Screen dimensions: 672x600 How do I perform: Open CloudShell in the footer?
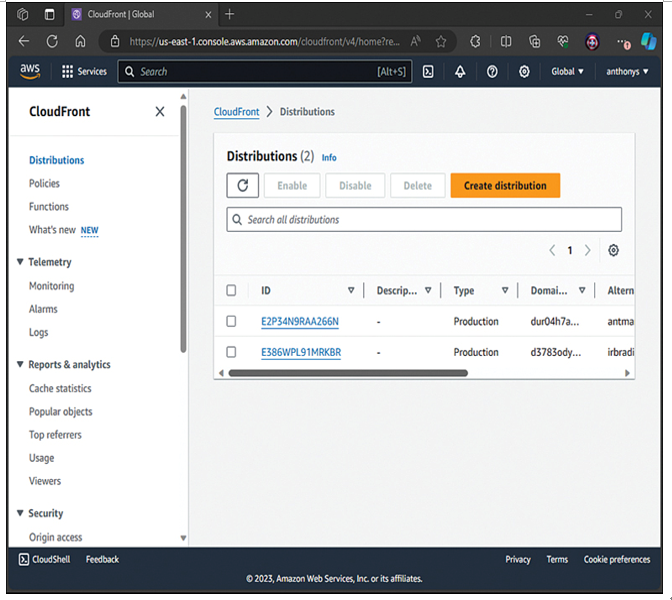[x=45, y=559]
